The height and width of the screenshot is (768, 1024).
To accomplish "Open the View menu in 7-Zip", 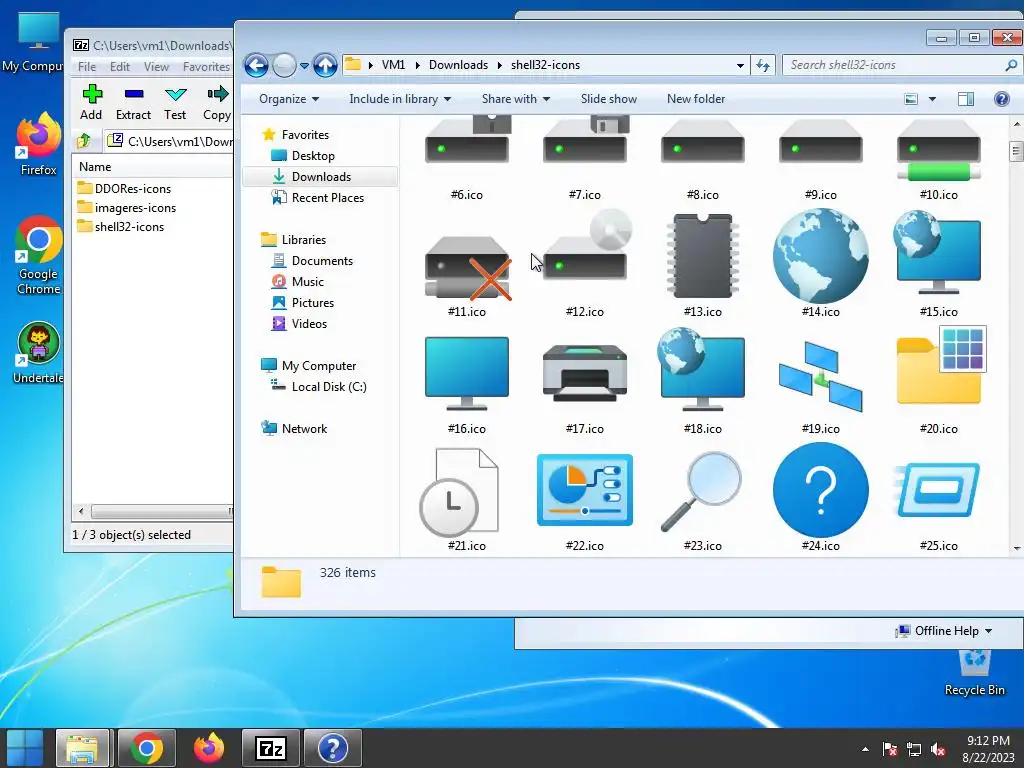I will 156,67.
